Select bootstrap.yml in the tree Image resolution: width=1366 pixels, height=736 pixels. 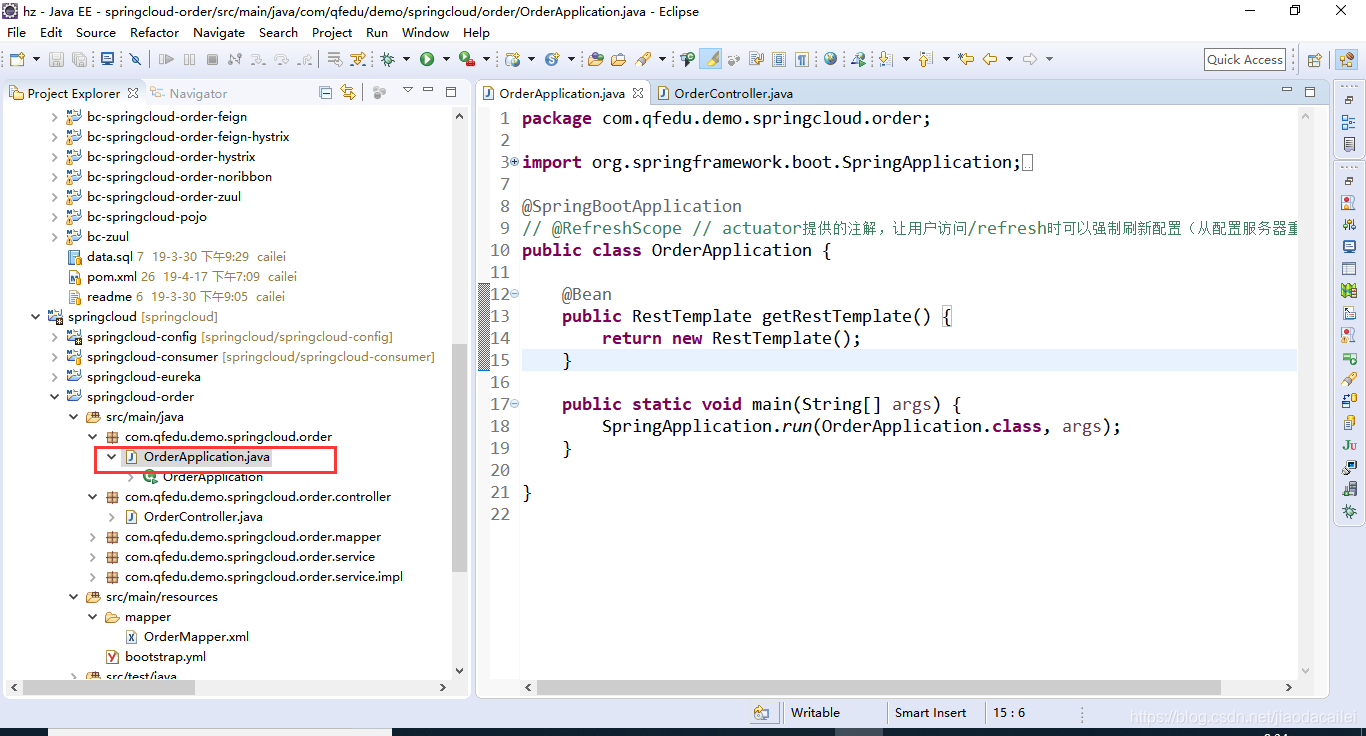tap(165, 657)
